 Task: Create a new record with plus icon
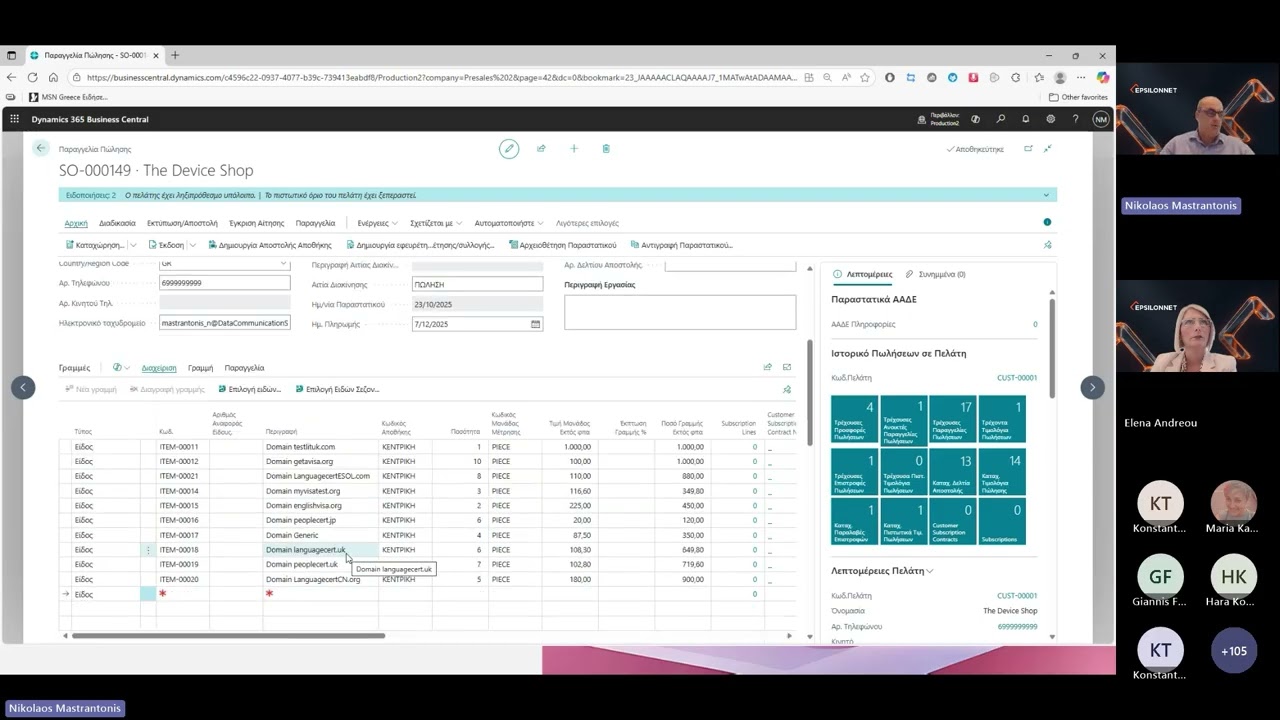(573, 149)
